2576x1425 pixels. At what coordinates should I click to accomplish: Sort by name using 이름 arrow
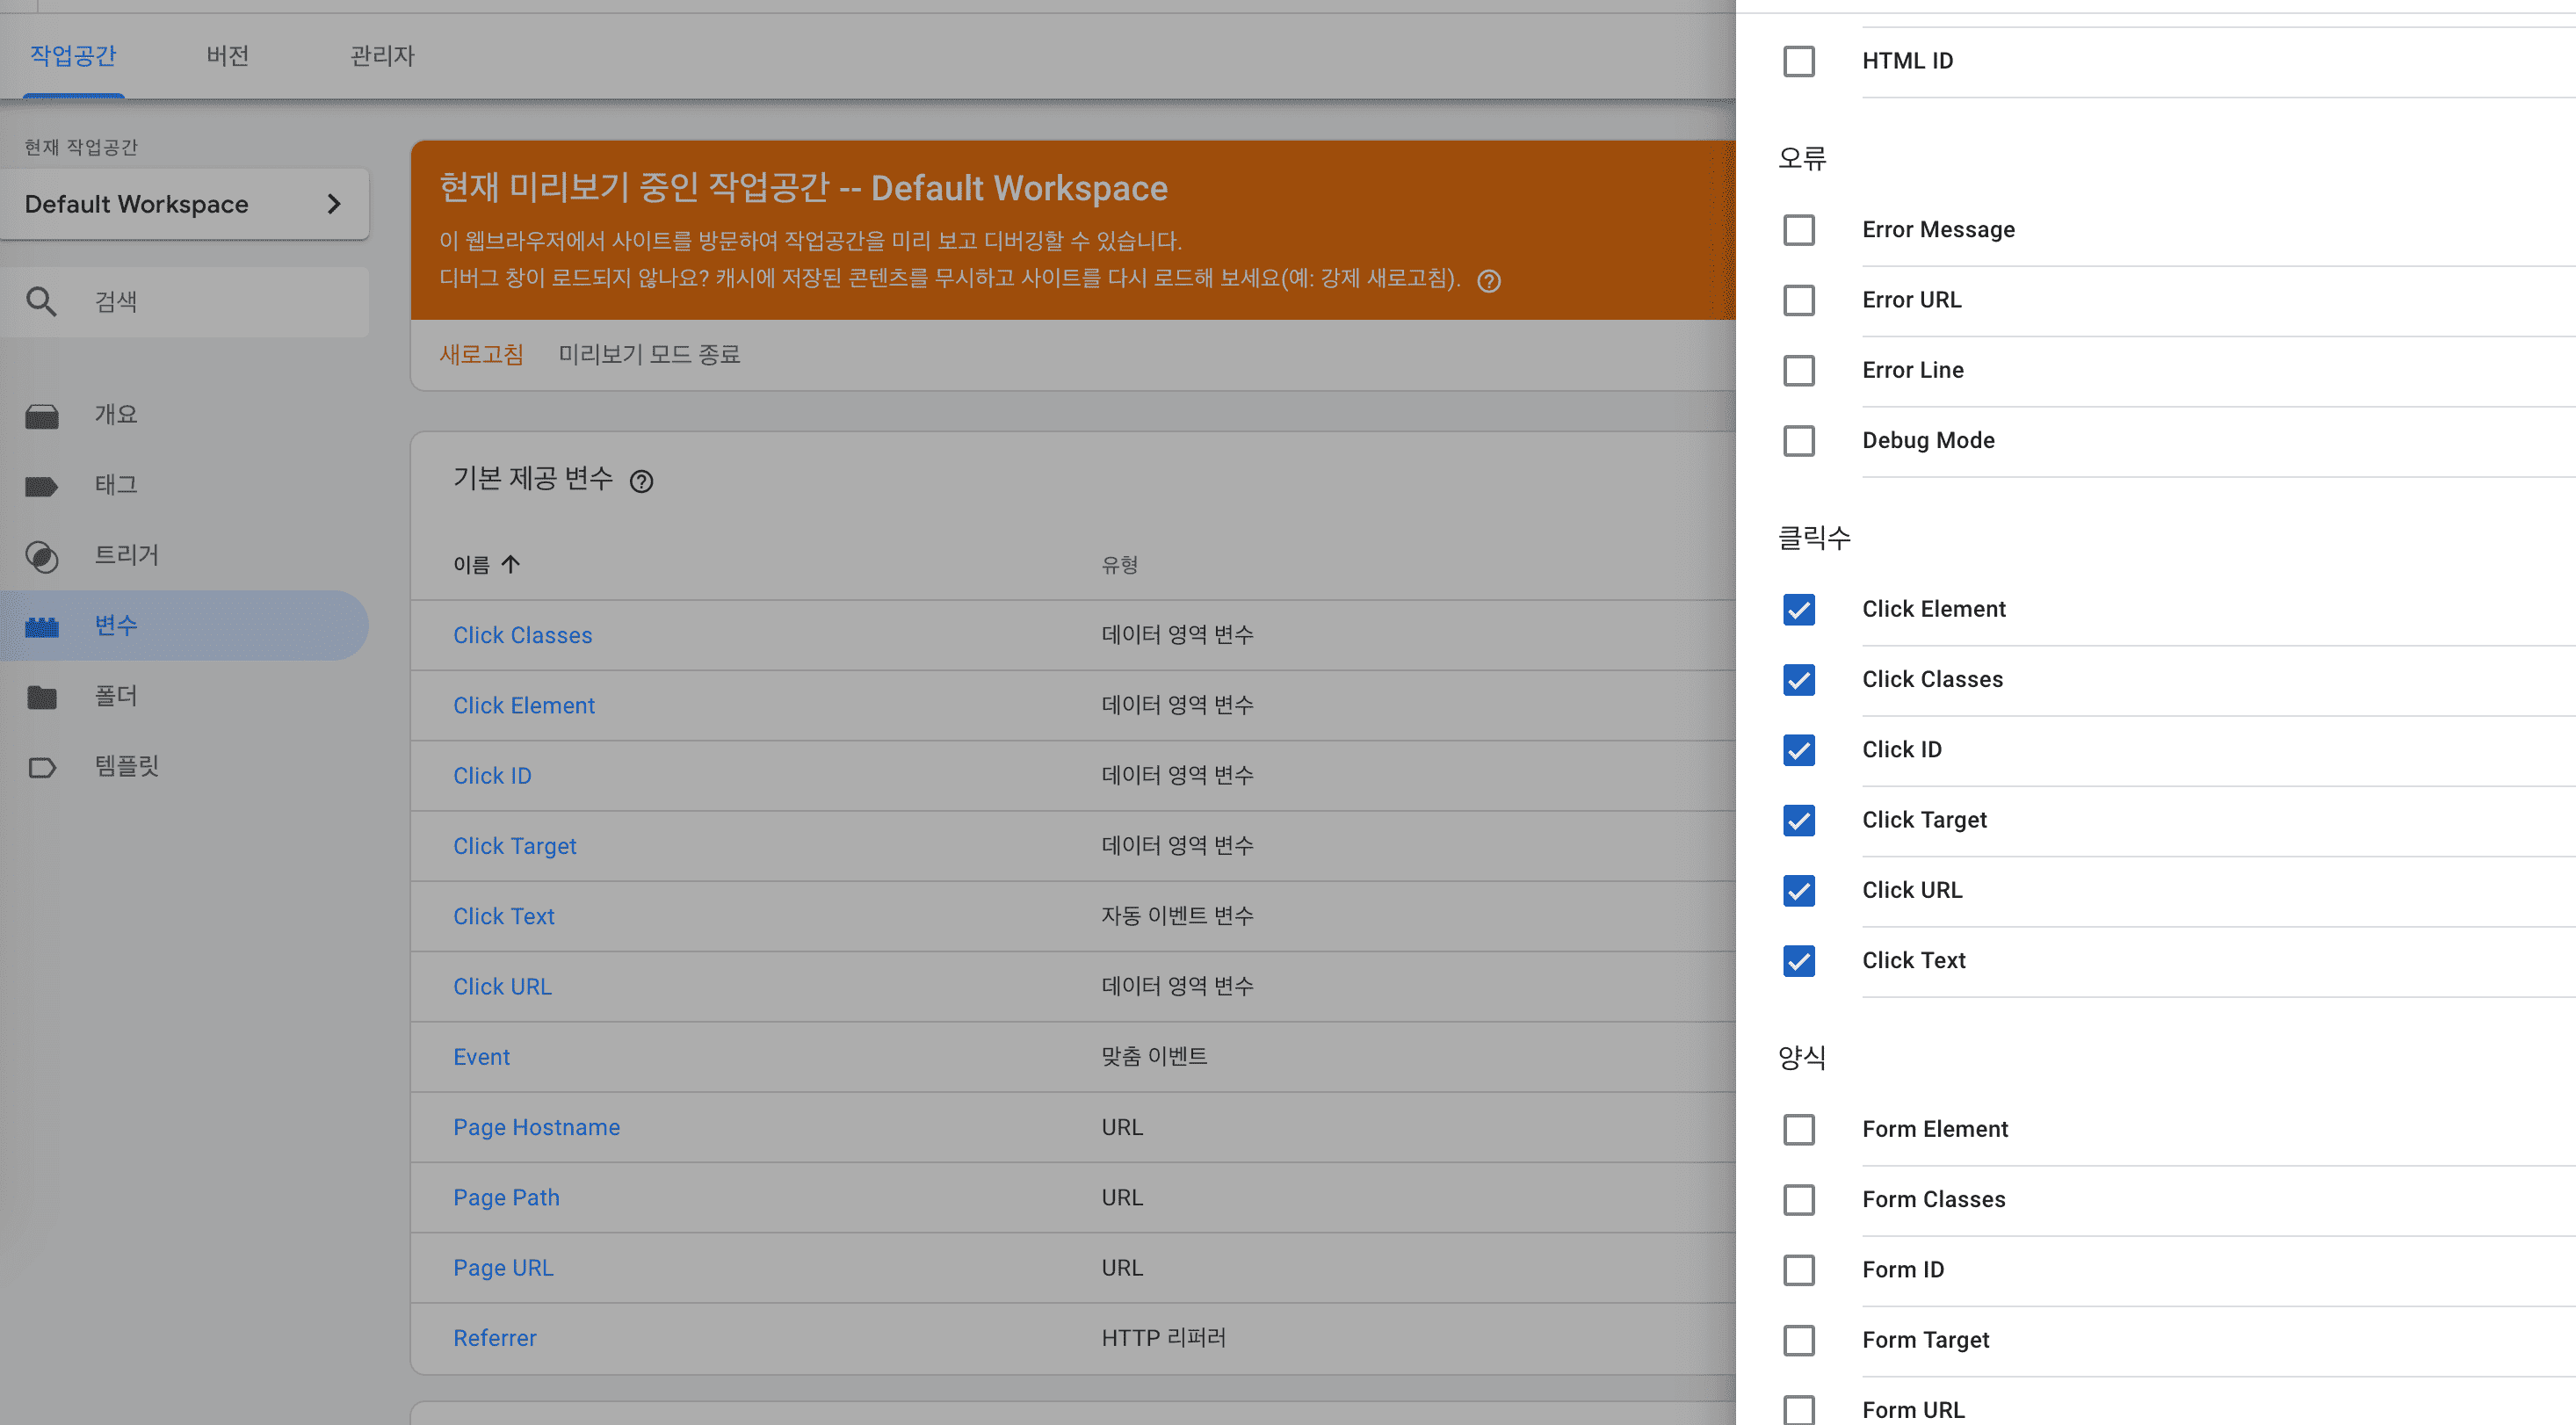pos(510,565)
